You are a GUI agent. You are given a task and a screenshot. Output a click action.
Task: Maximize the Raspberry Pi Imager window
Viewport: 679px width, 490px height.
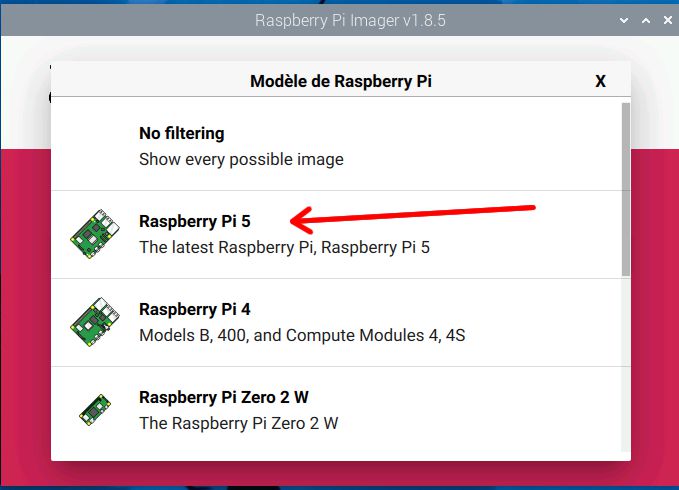coord(646,20)
